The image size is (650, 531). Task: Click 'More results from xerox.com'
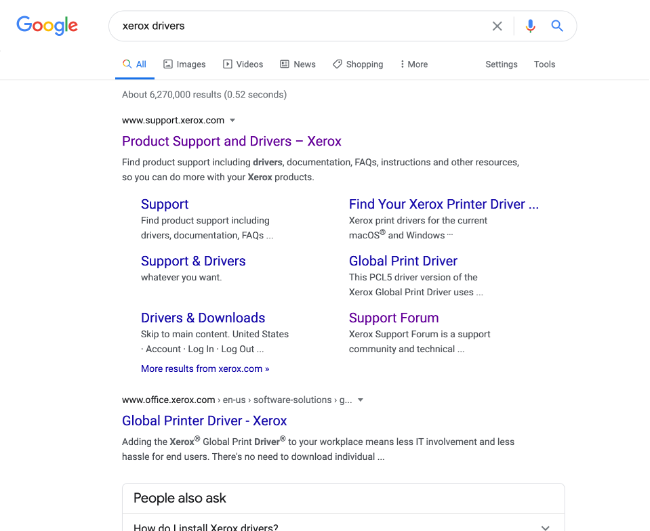tap(204, 369)
